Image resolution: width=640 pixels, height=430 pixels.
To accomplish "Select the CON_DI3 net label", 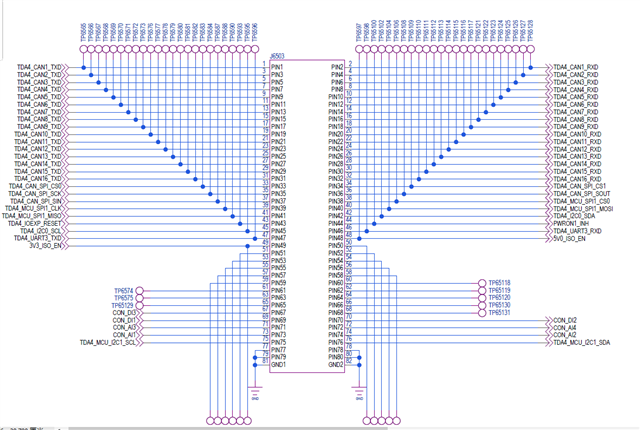I will pos(124,313).
